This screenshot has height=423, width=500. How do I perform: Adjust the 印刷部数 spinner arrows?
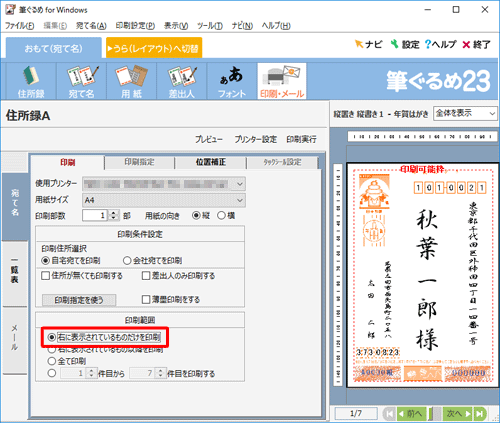pyautogui.click(x=114, y=215)
